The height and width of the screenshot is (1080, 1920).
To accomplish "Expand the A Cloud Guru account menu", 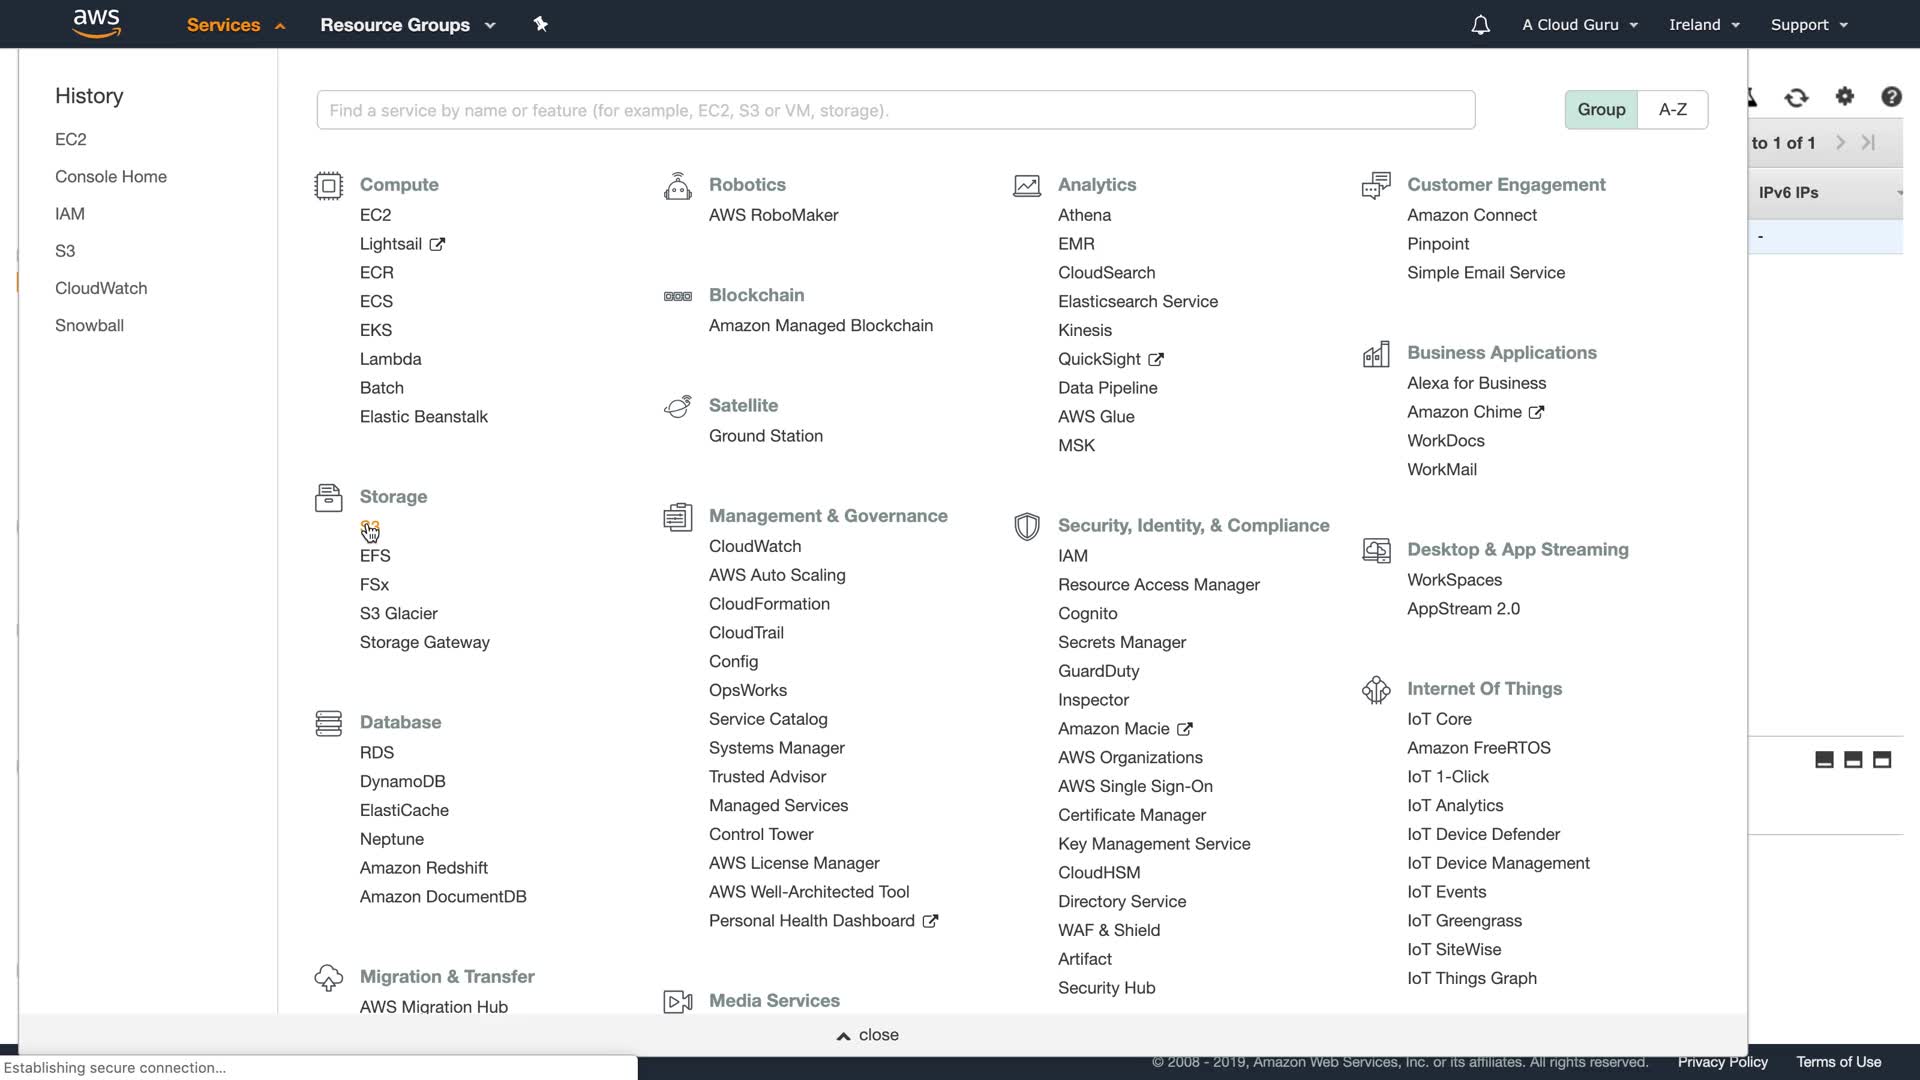I will pos(1579,25).
